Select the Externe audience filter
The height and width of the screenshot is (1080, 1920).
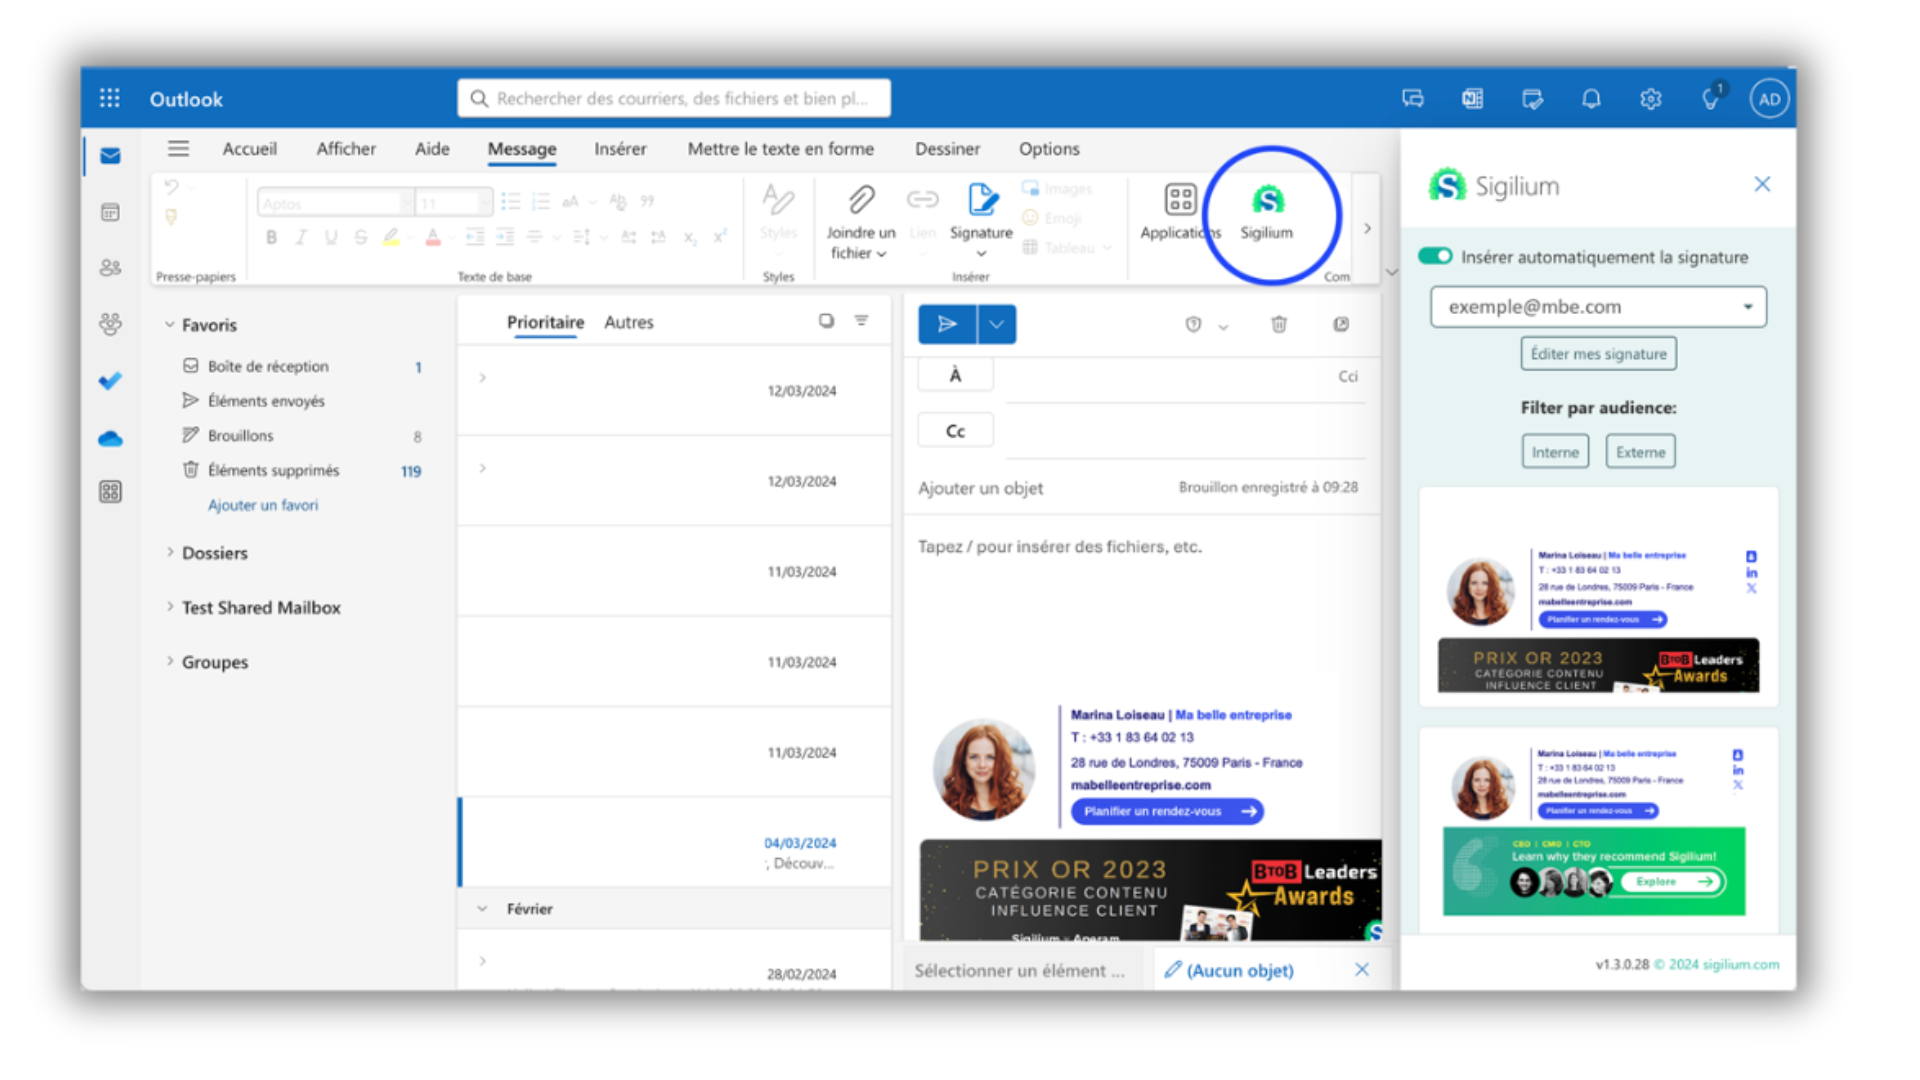[1640, 452]
